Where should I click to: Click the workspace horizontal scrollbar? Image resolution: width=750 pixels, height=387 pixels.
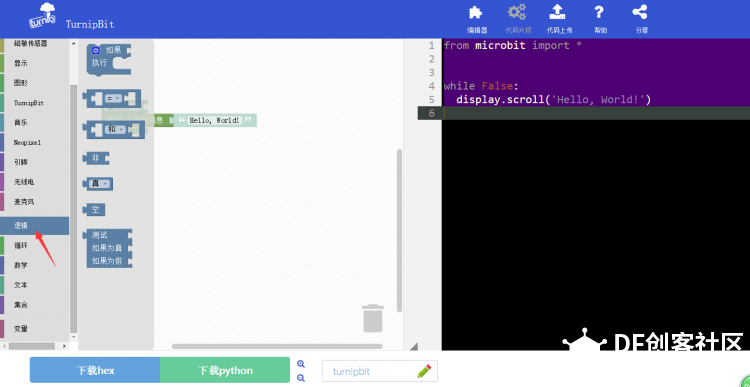pos(277,346)
